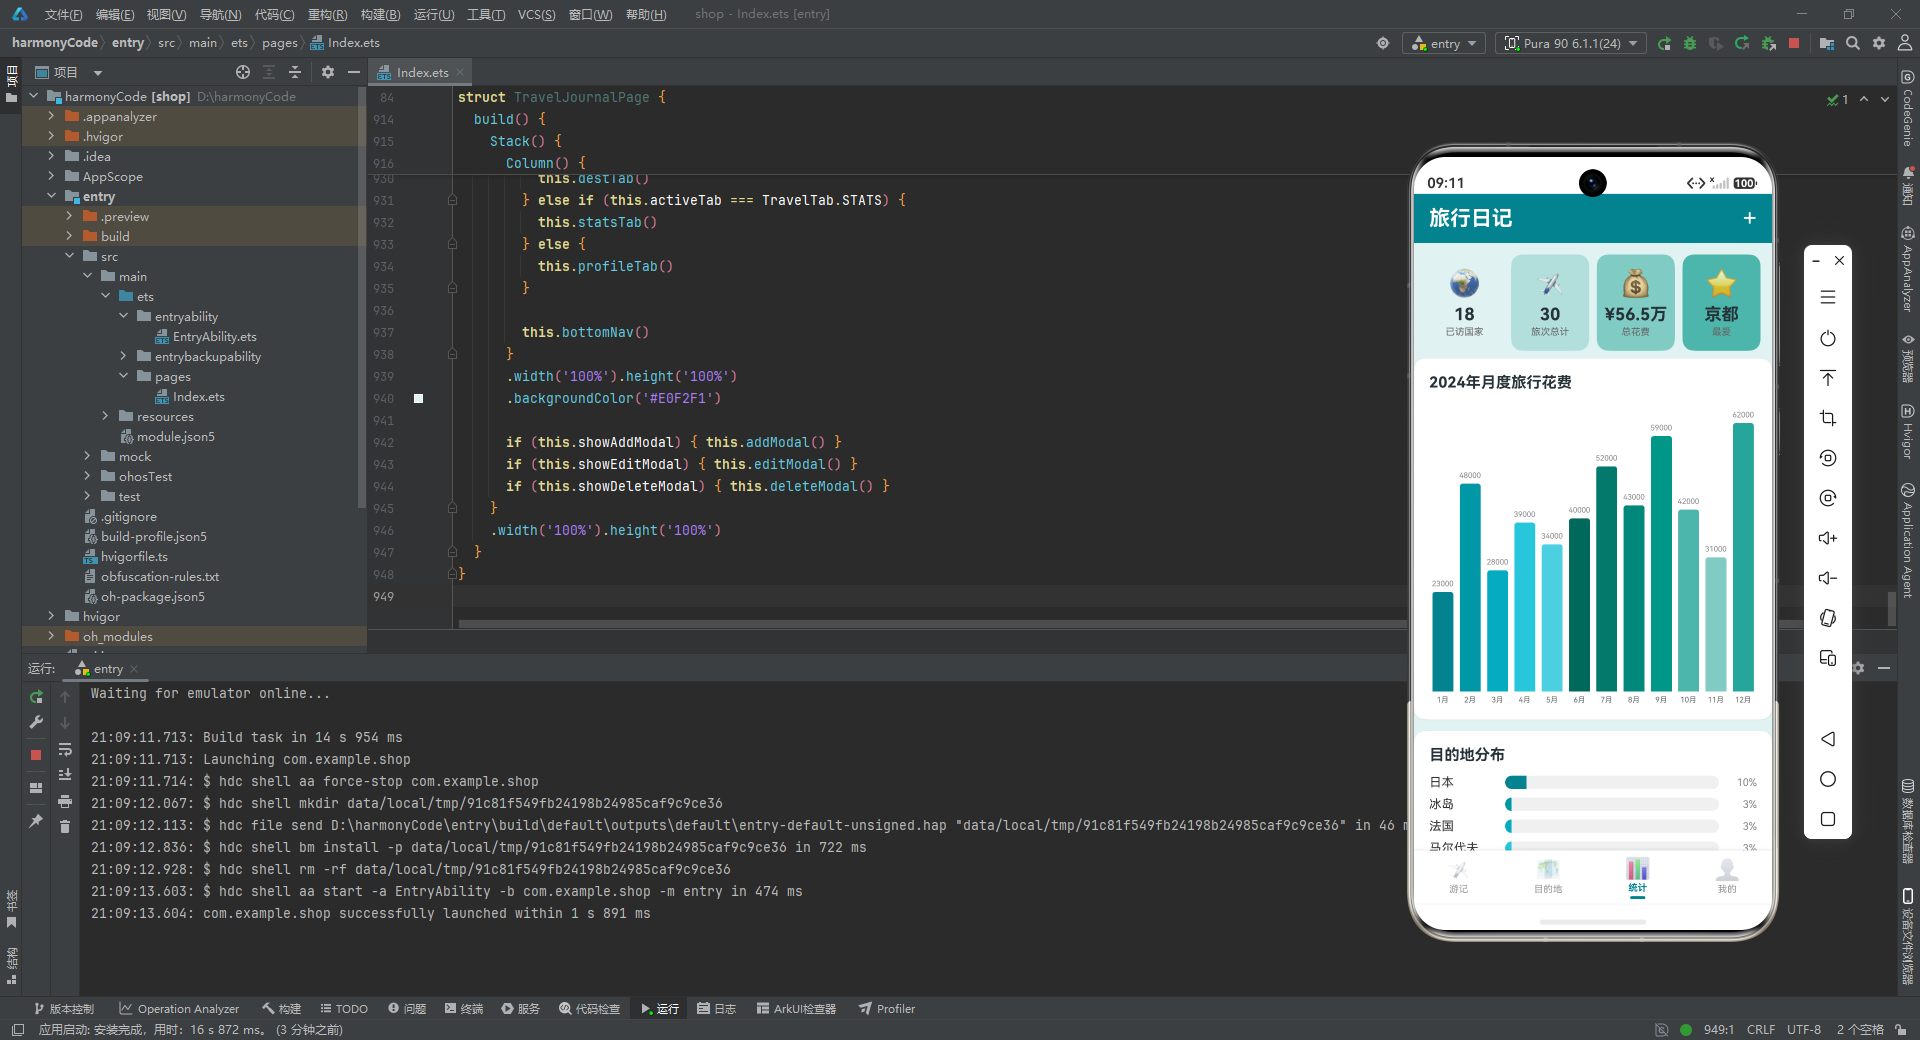Click the Debug bug icon in toolbar
This screenshot has height=1040, width=1920.
[1690, 43]
